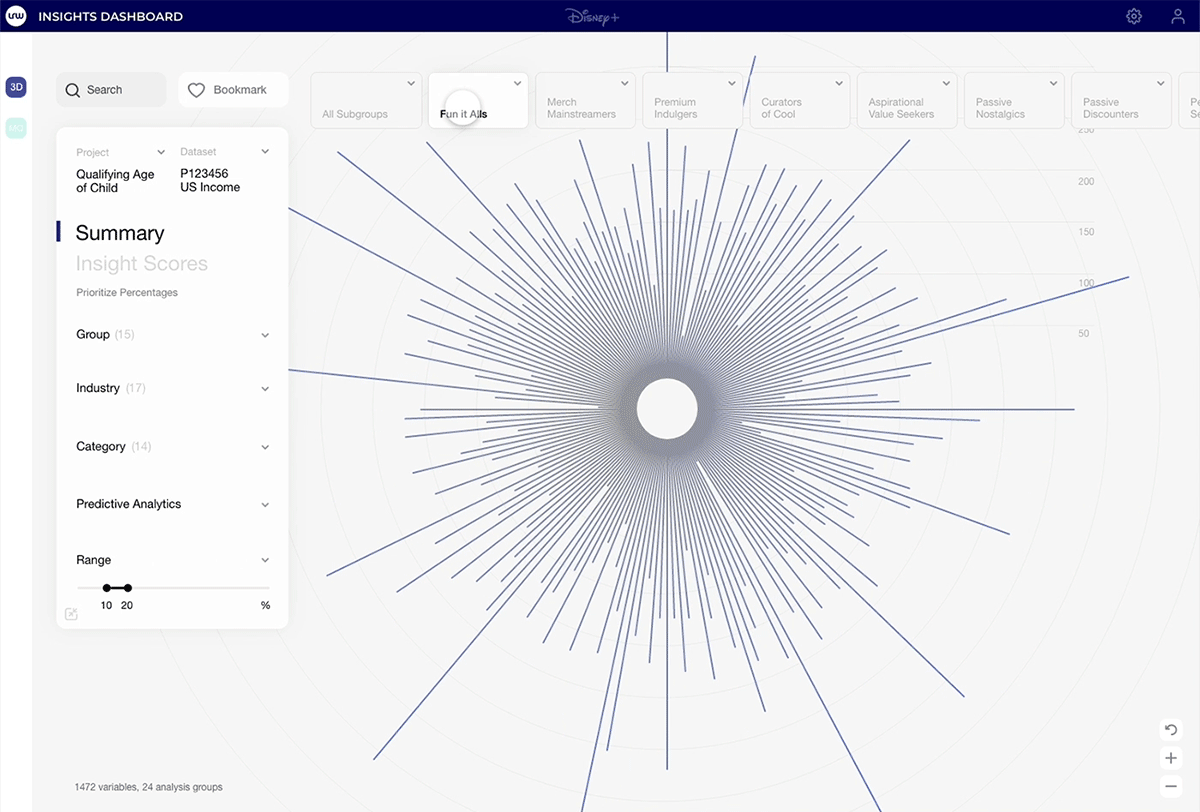Open the Fun it Alls dropdown chevron
The width and height of the screenshot is (1200, 812).
[517, 83]
